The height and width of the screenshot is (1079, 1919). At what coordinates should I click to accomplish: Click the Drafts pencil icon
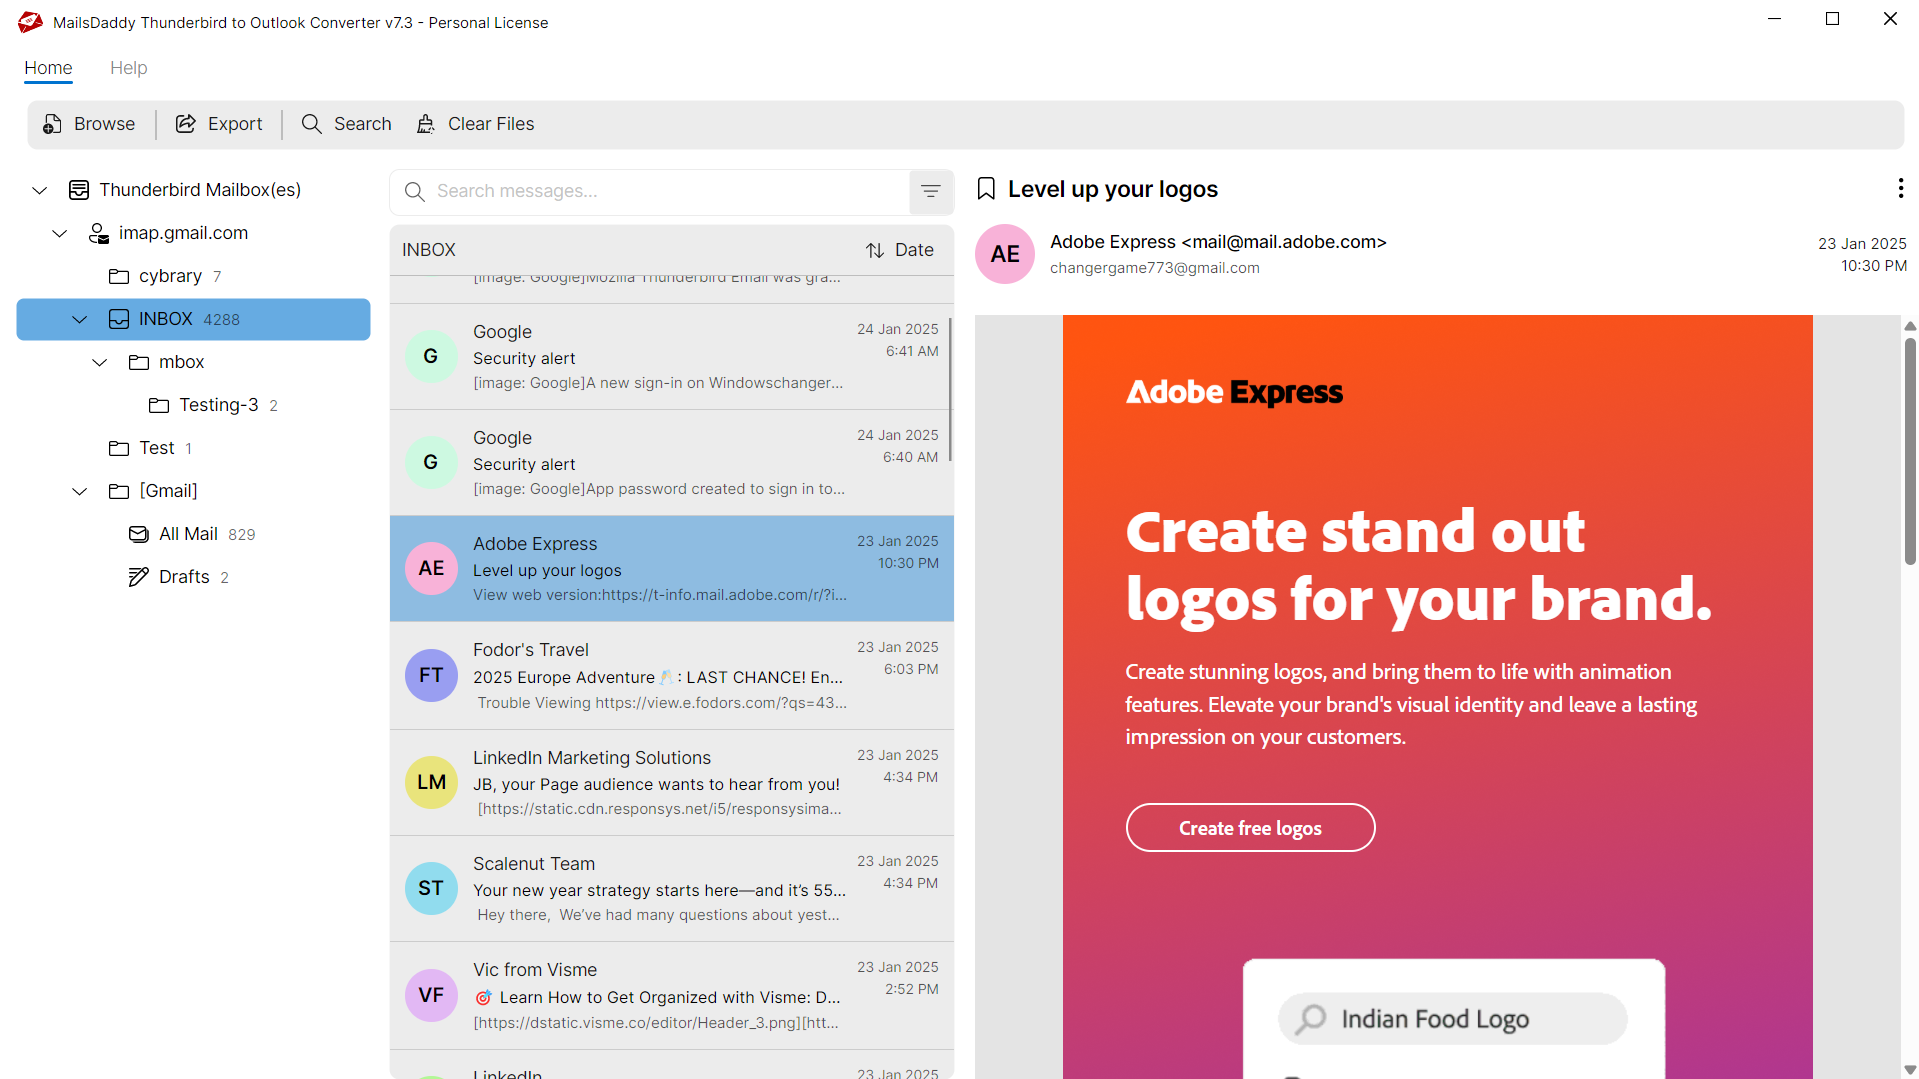[x=139, y=577]
